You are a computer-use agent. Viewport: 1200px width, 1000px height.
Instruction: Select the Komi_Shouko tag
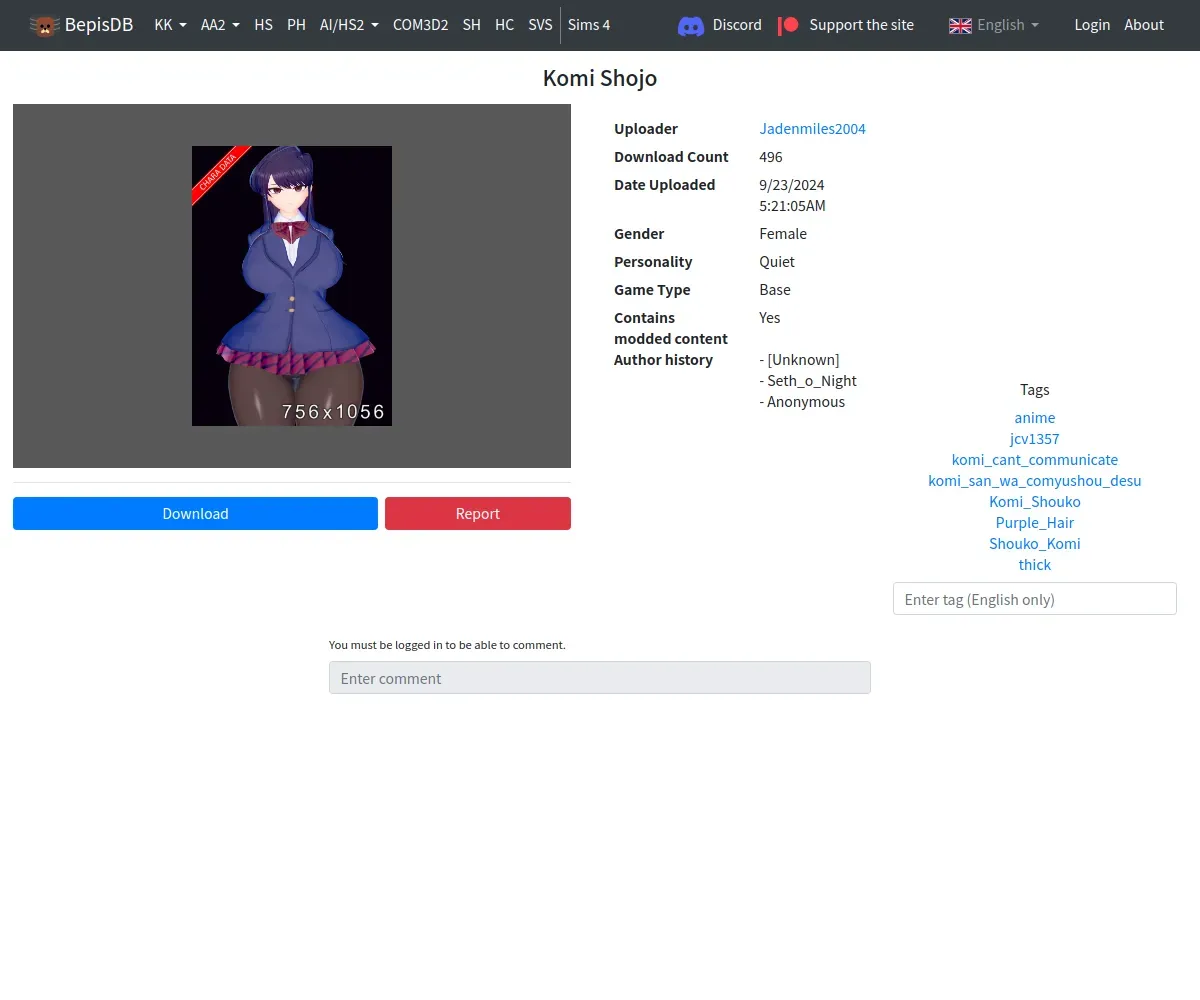(1035, 502)
